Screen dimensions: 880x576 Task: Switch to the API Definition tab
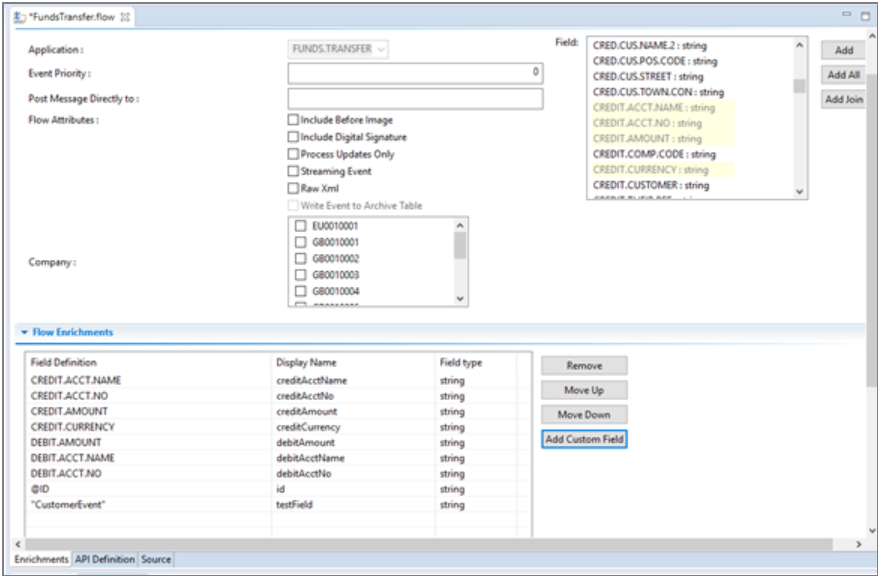(105, 559)
